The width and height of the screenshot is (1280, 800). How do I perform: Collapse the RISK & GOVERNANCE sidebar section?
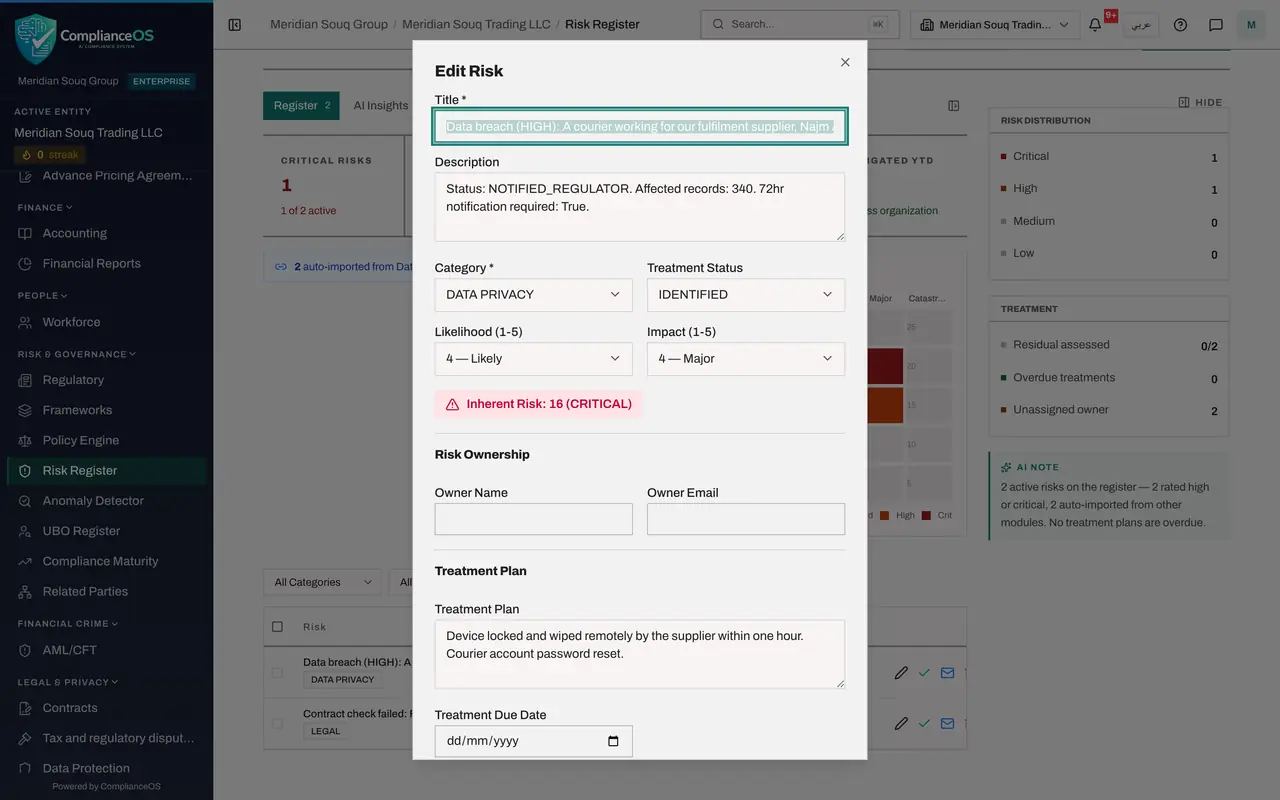point(75,354)
